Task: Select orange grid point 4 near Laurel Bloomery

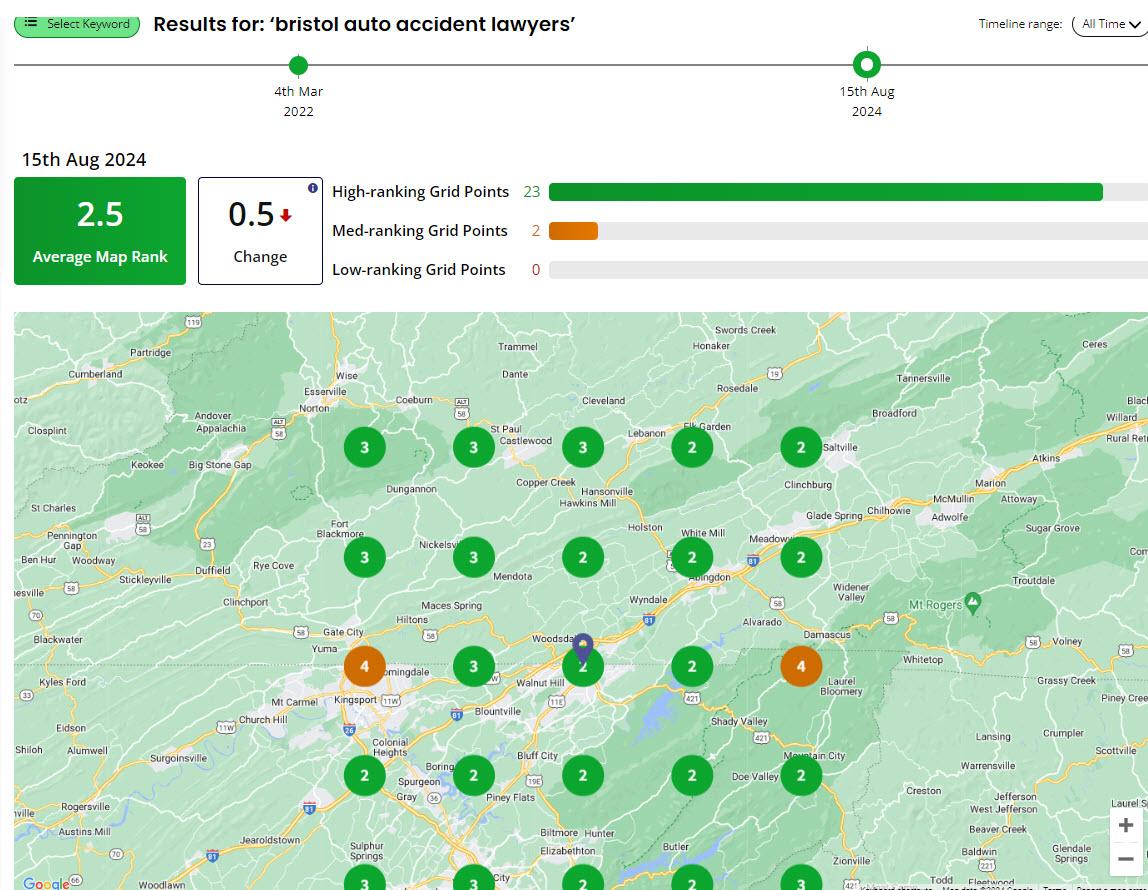Action: point(801,666)
